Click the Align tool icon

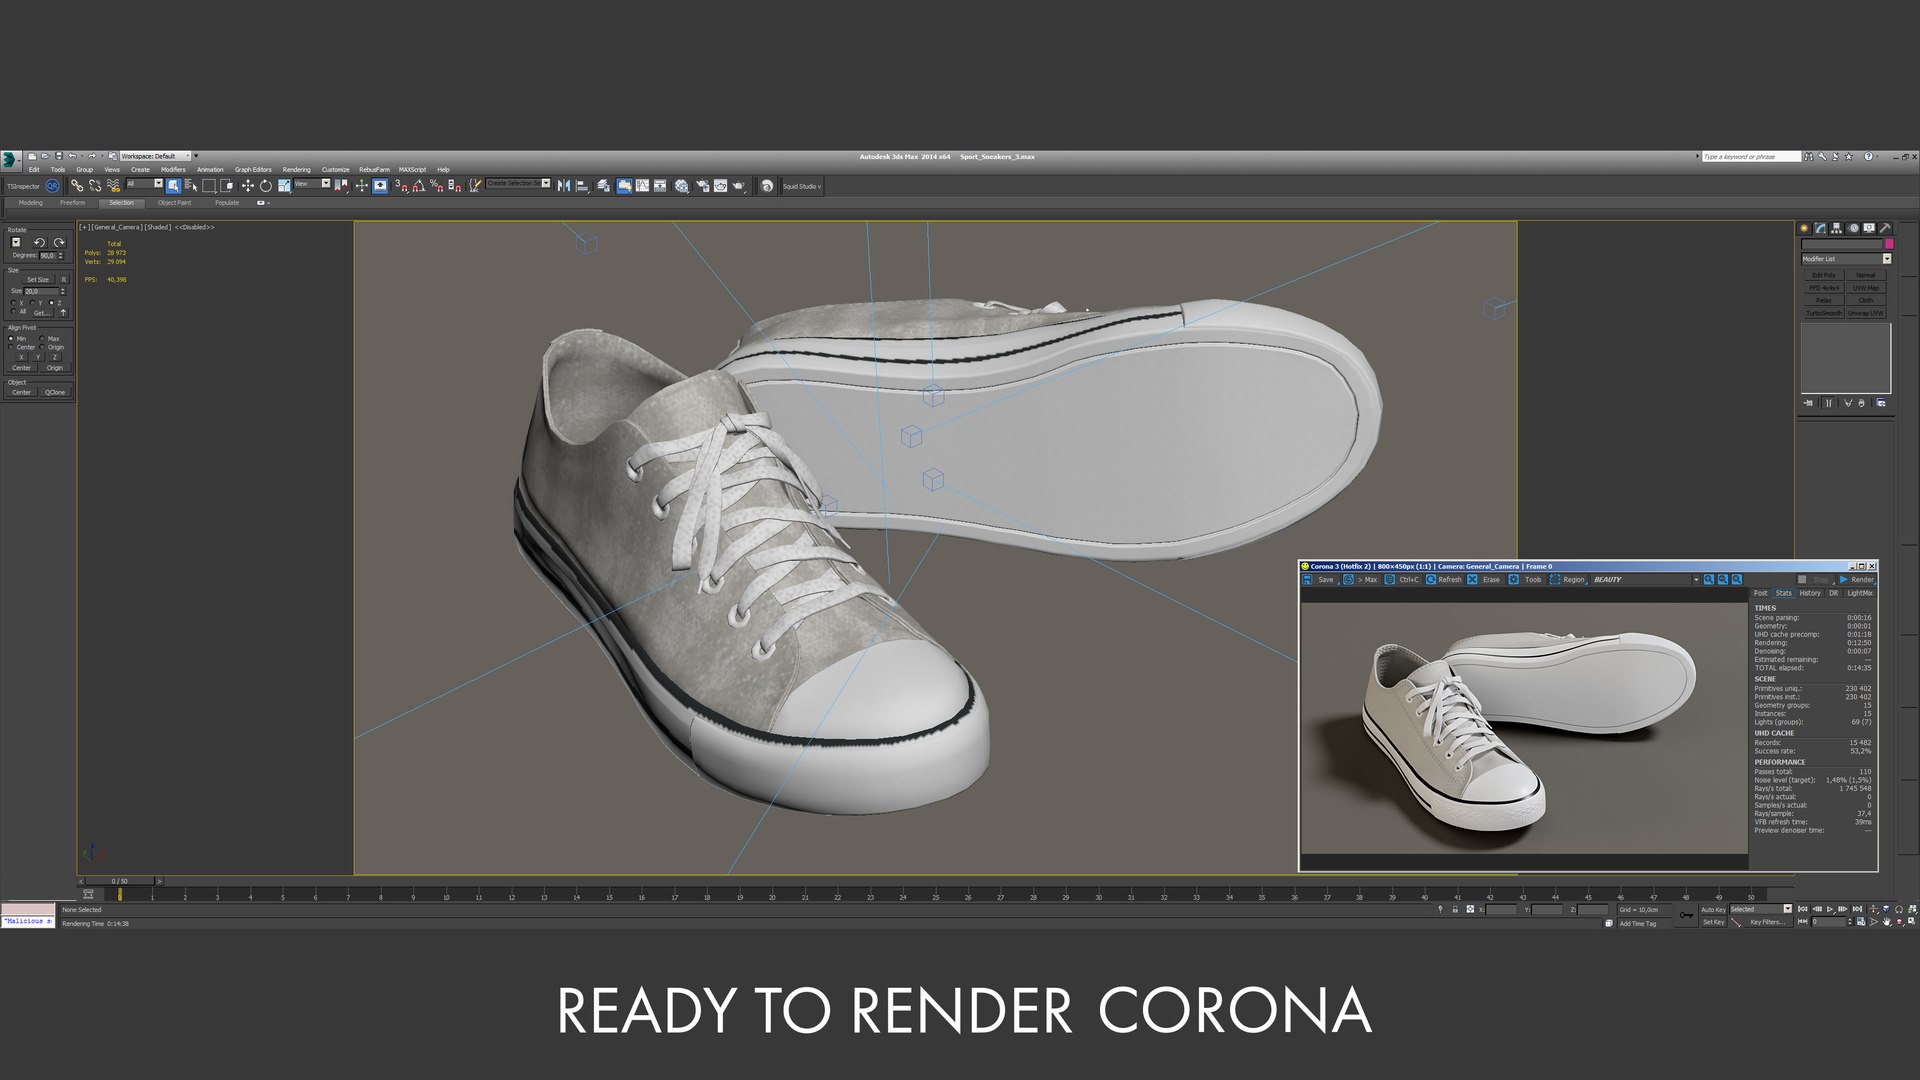click(582, 186)
